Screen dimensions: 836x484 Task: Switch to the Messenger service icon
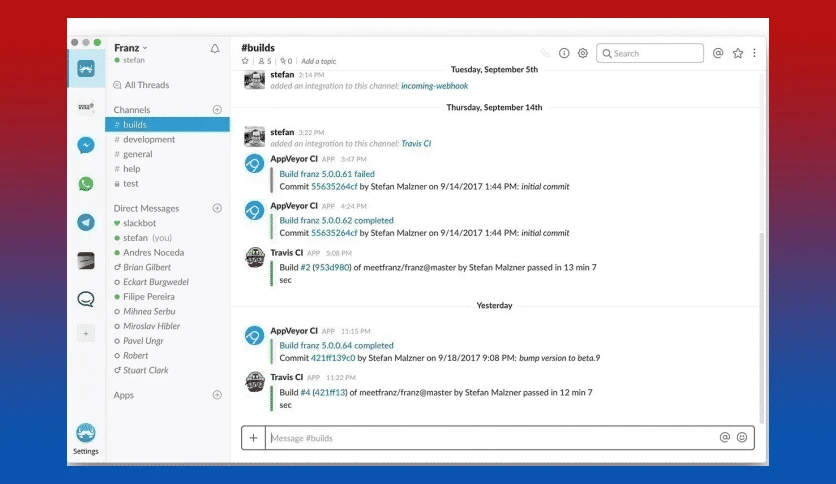pos(86,145)
